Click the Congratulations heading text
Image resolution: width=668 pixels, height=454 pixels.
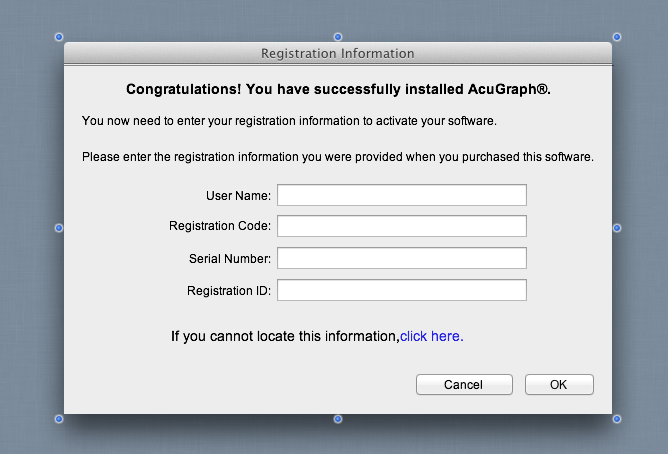tap(338, 89)
